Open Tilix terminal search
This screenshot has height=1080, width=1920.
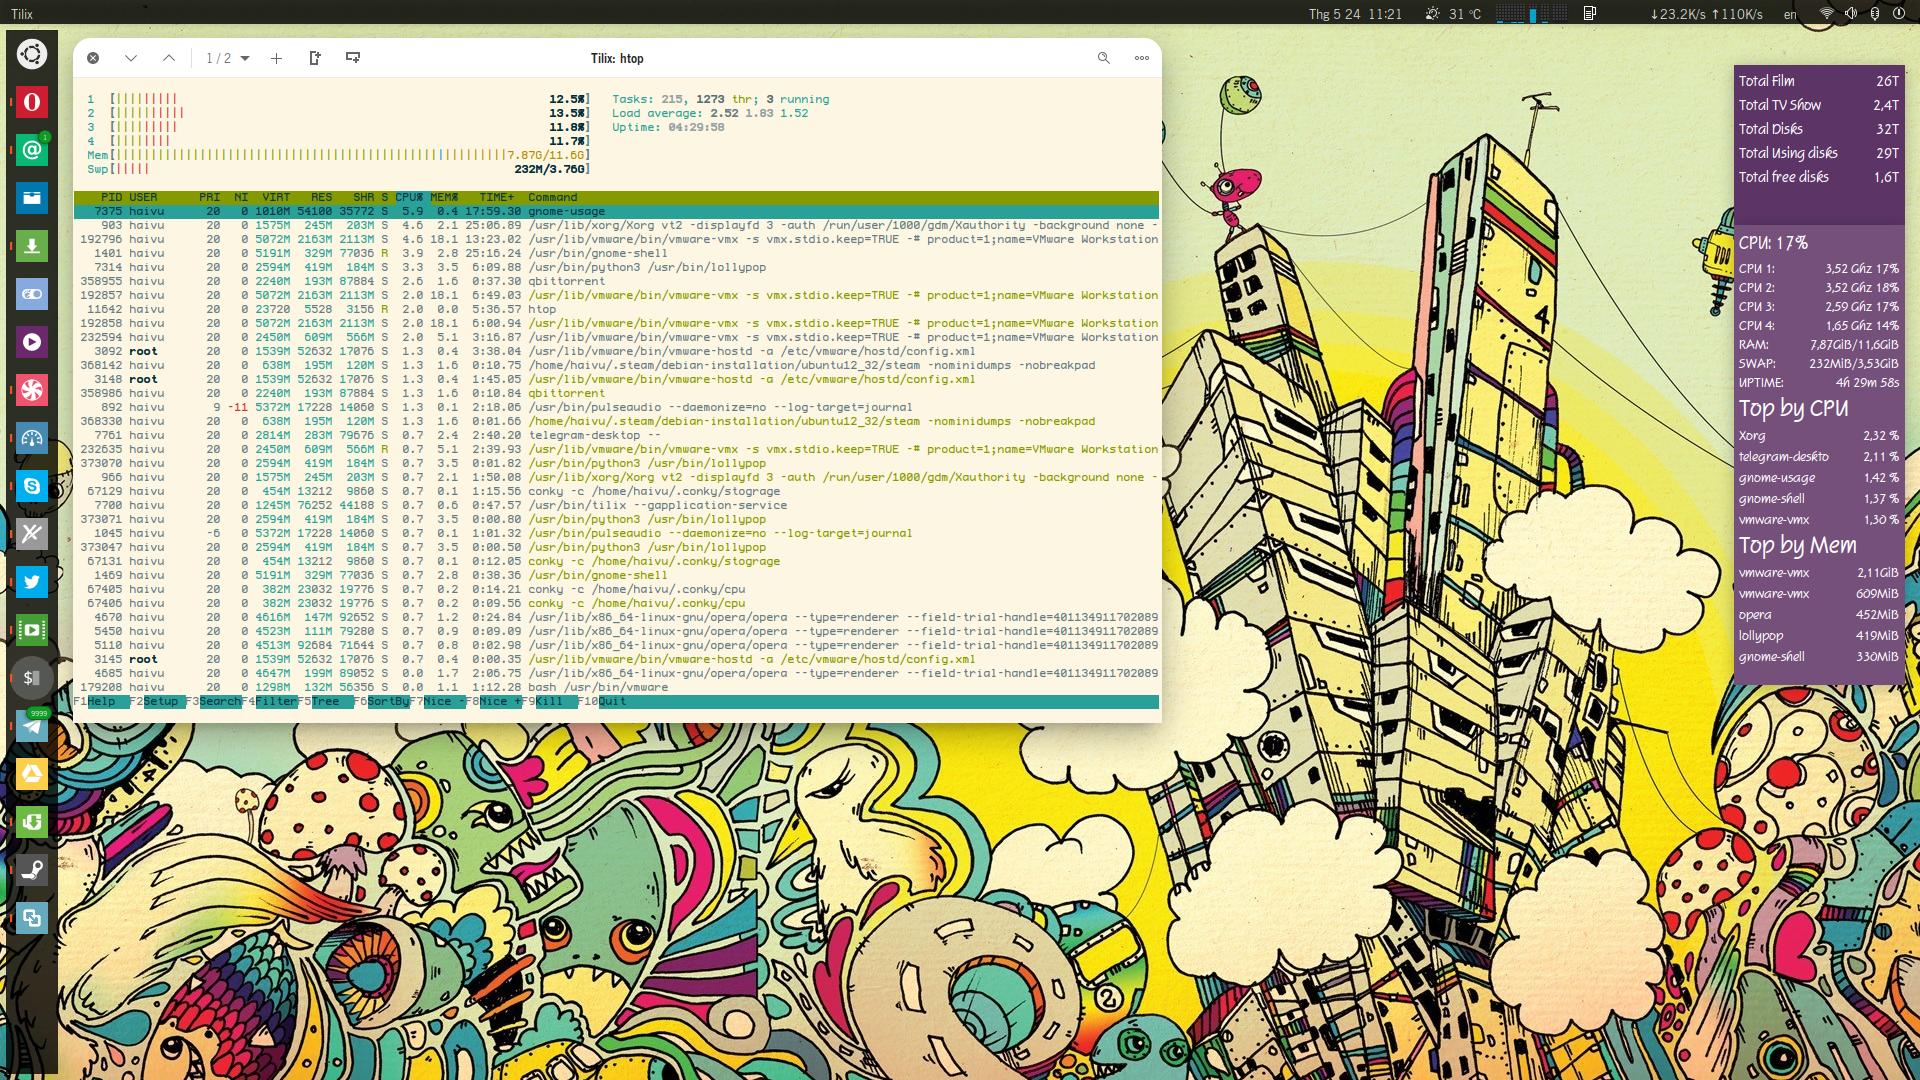tap(1104, 58)
